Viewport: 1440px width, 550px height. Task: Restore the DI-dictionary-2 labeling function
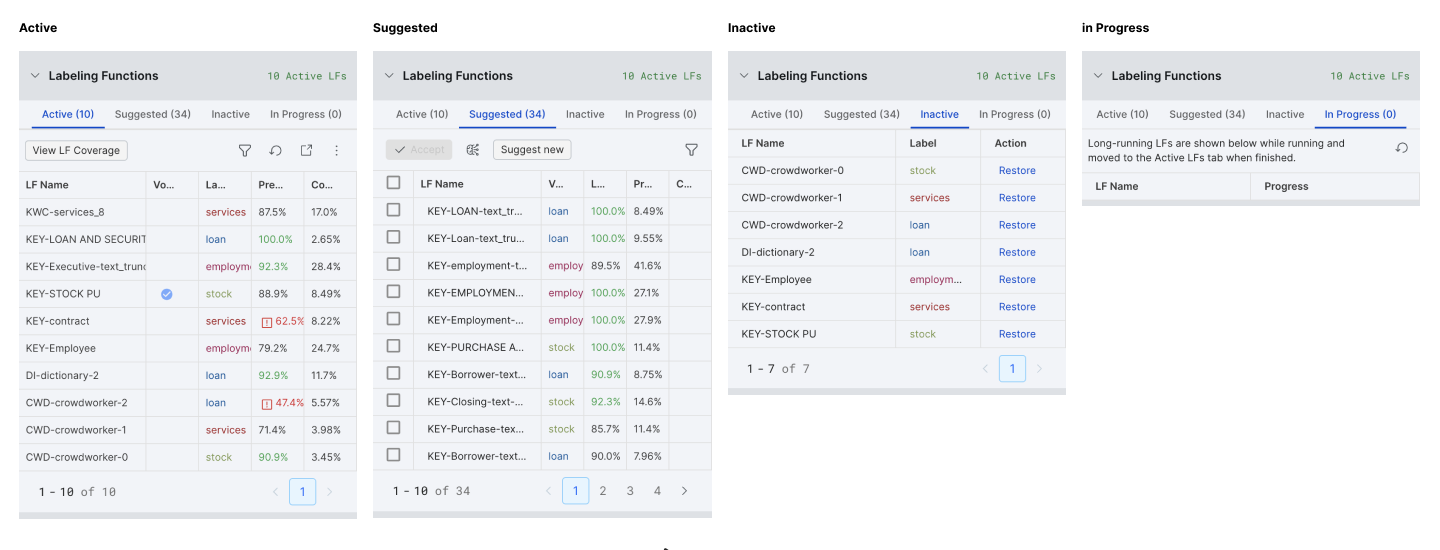click(x=1017, y=253)
